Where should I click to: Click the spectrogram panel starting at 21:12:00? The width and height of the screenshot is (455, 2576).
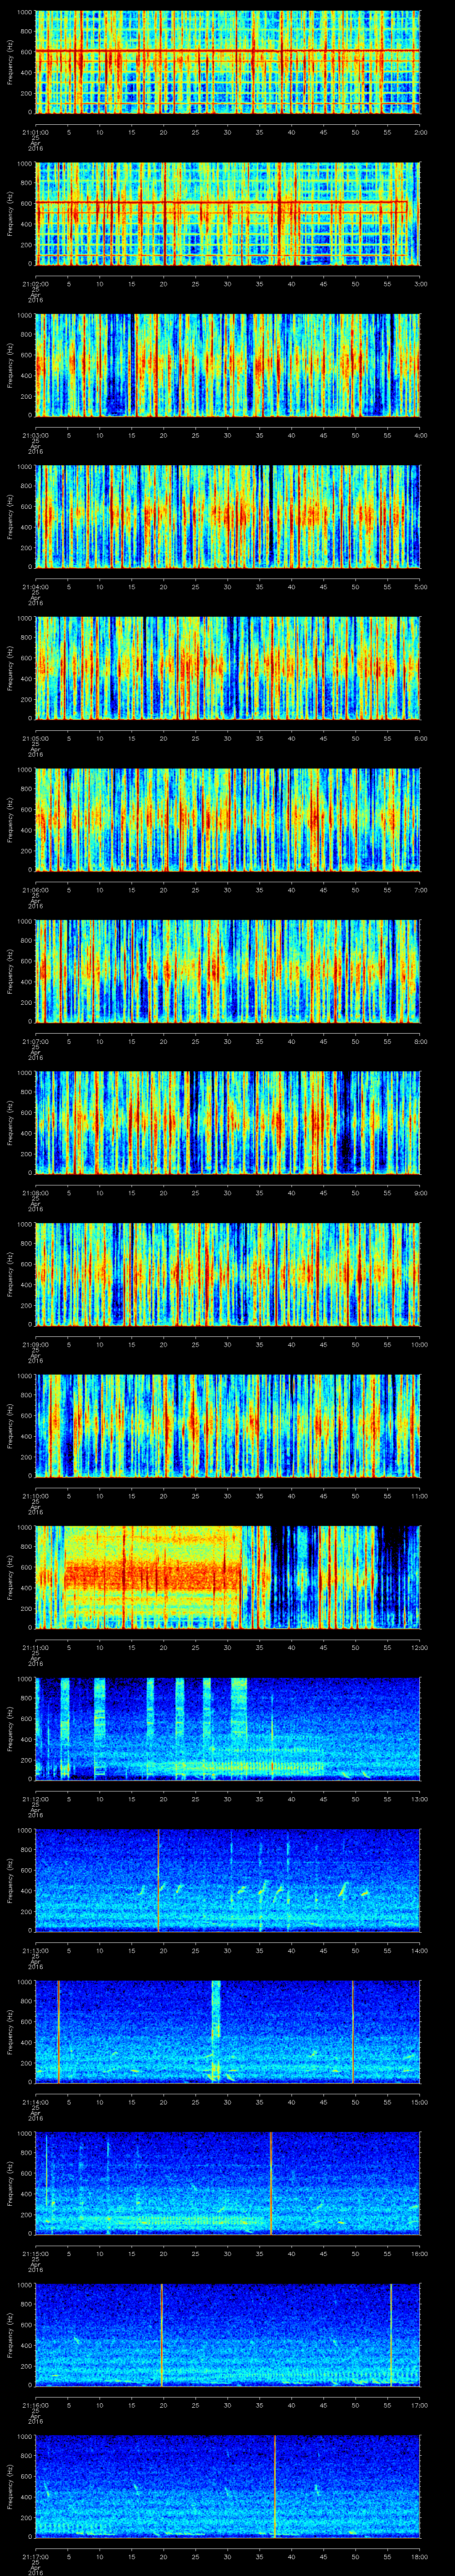(228, 1729)
